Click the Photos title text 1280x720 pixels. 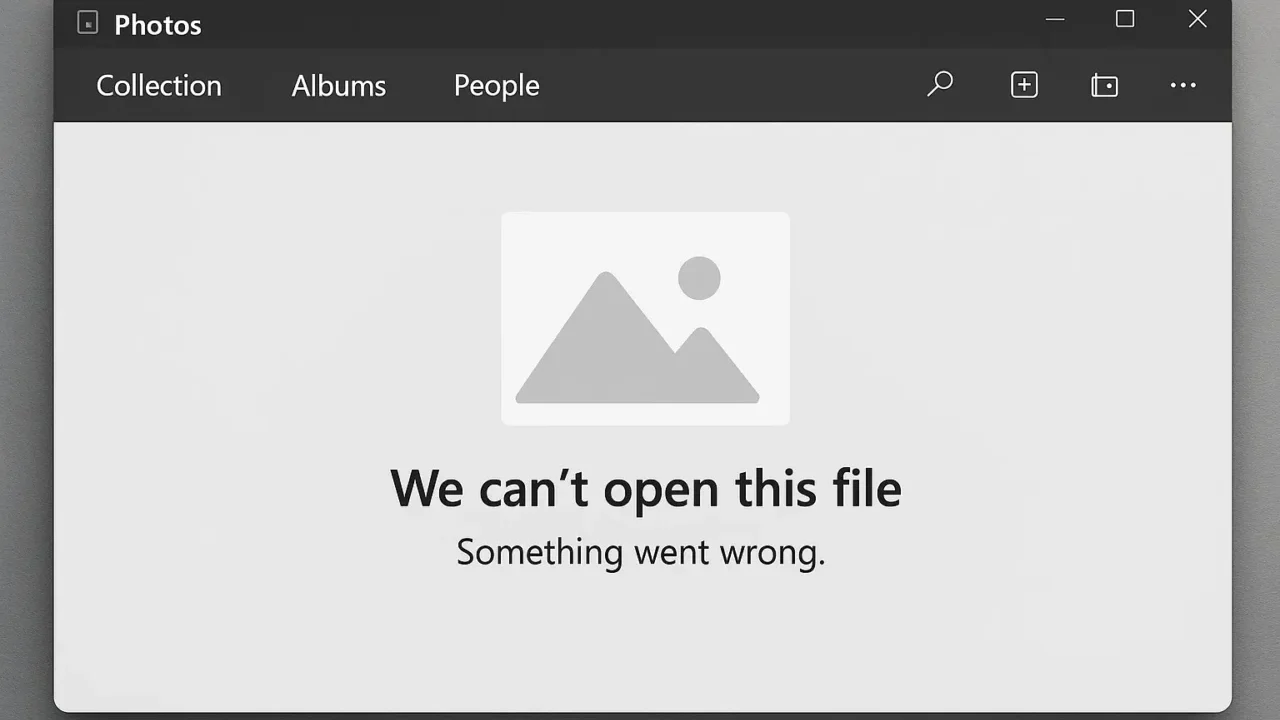pyautogui.click(x=158, y=25)
